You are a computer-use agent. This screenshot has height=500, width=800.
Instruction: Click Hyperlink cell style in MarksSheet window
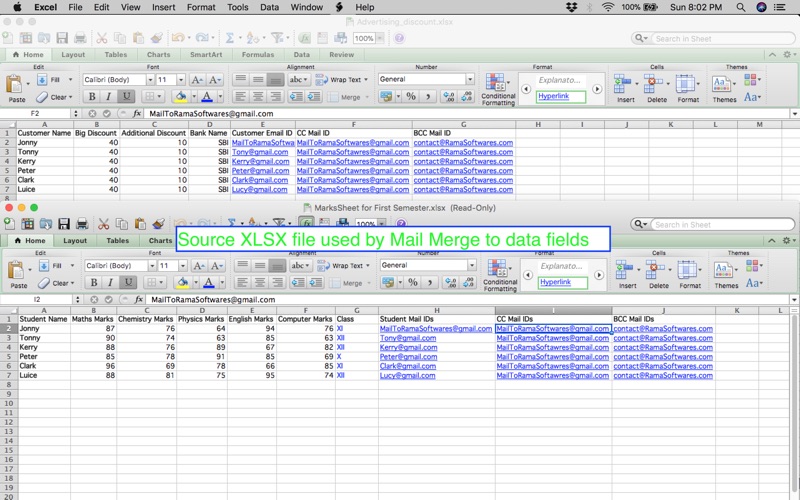pos(563,282)
